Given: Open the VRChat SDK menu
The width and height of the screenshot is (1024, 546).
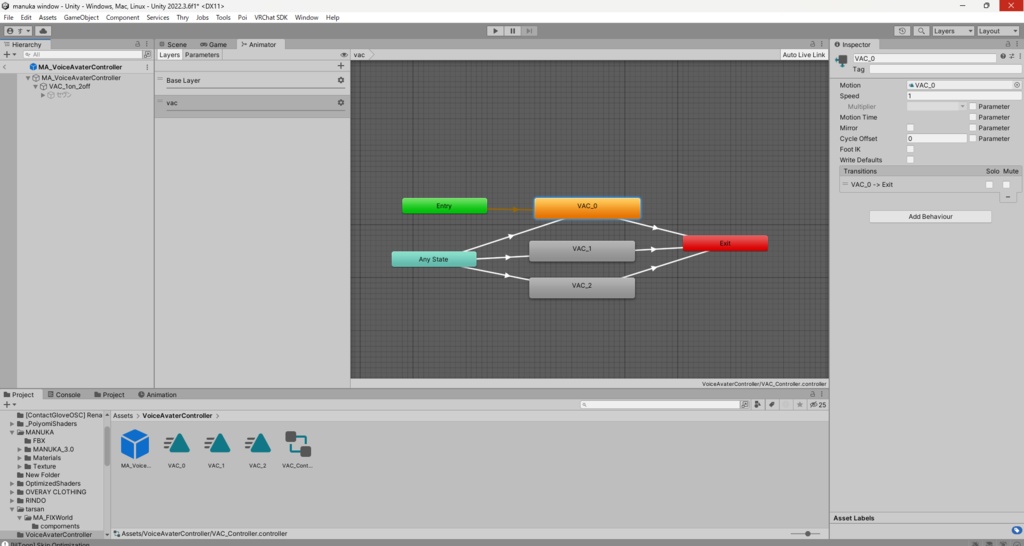Looking at the screenshot, I should pos(270,18).
